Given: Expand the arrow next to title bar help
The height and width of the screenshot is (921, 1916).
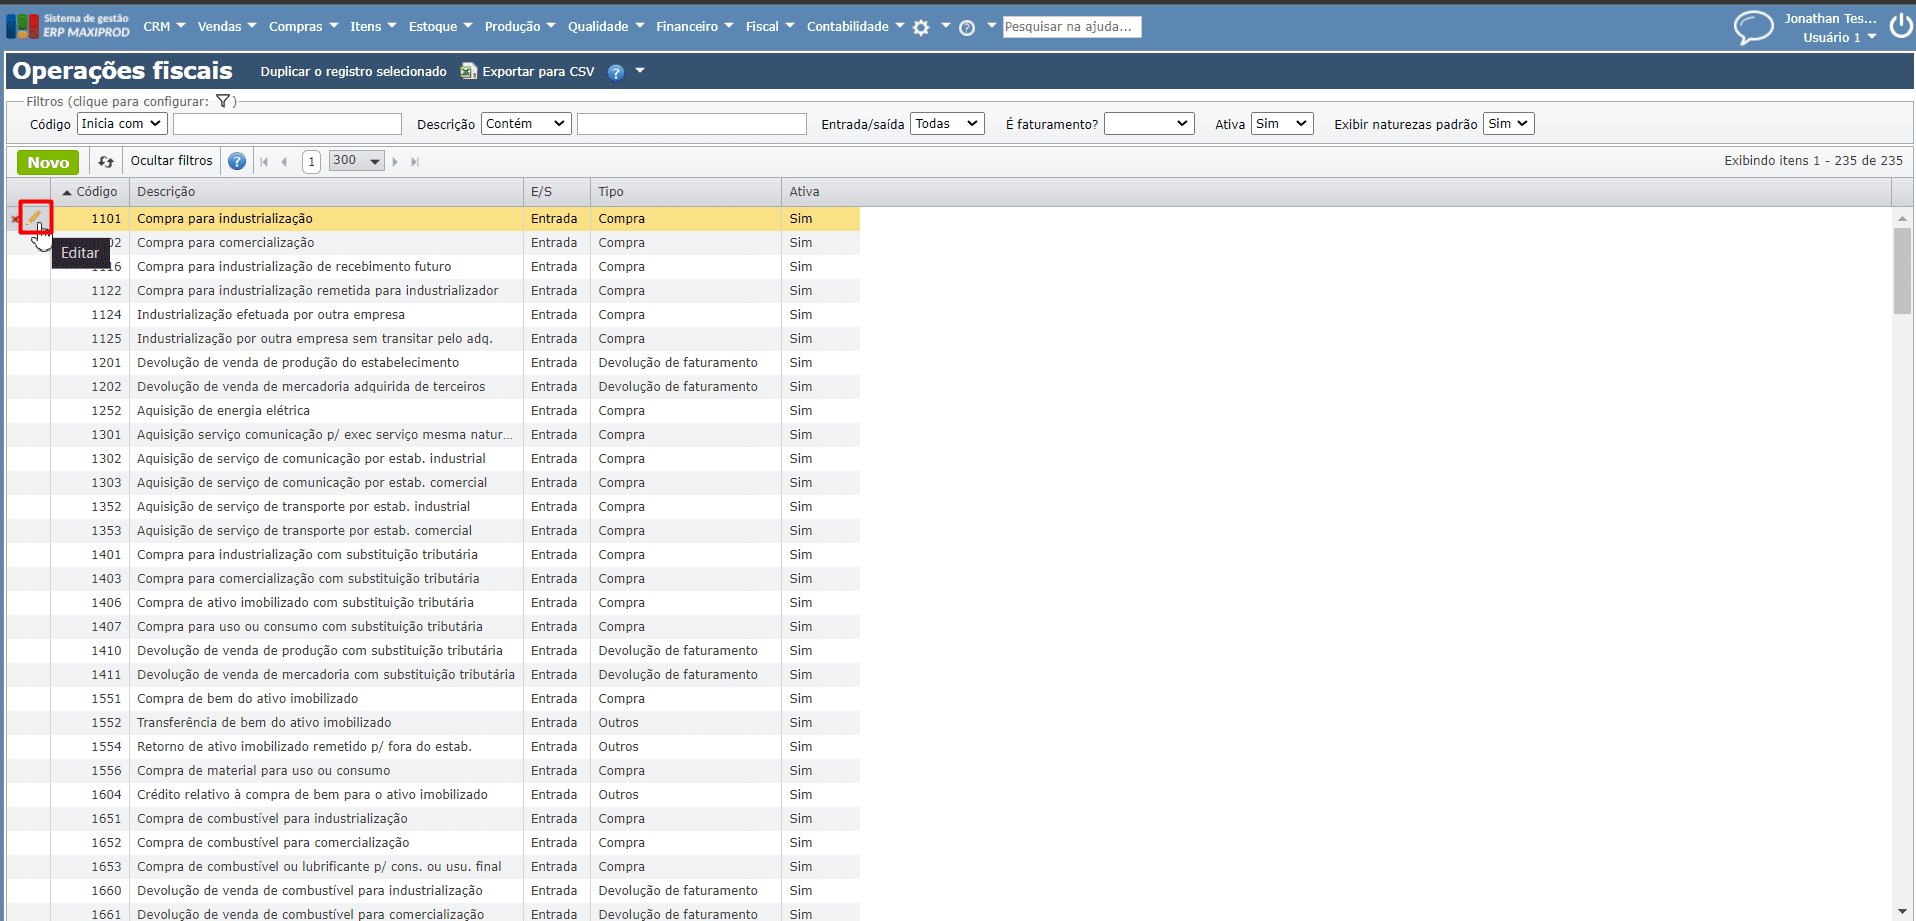Looking at the screenshot, I should click(640, 71).
